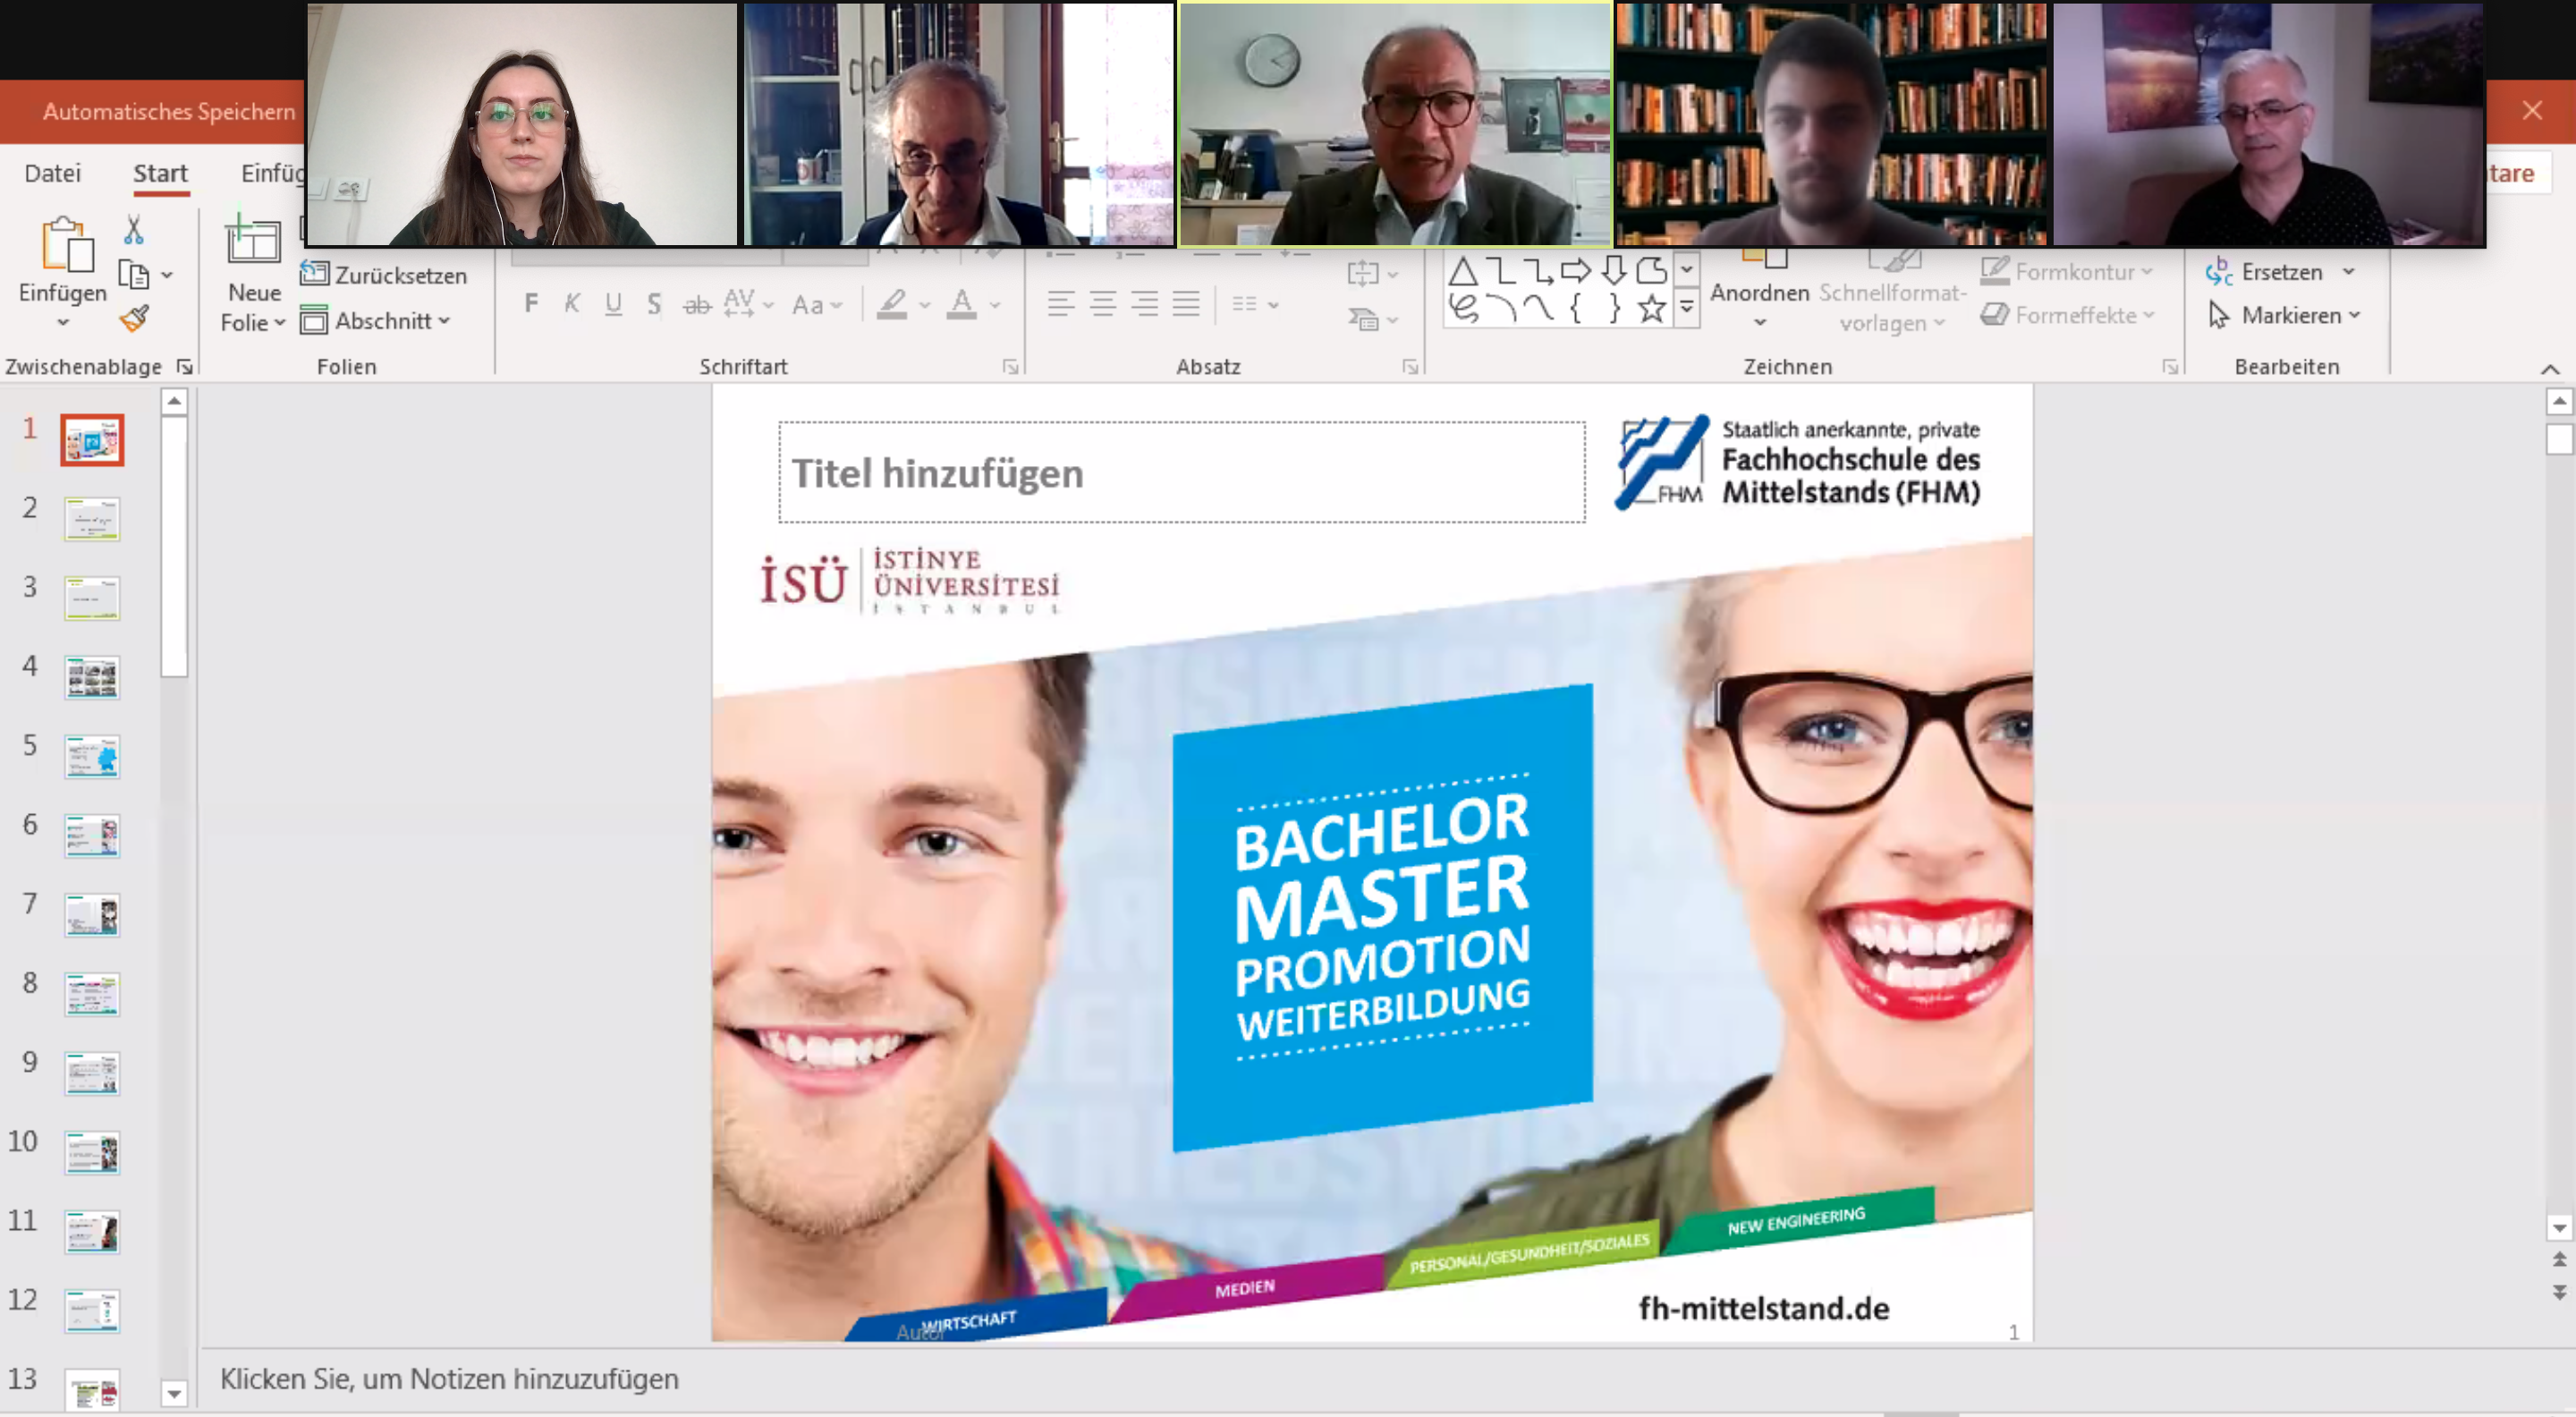Screen dimensions: 2576x1417
Task: Expand the Markieren dropdown
Action: (x=2354, y=316)
